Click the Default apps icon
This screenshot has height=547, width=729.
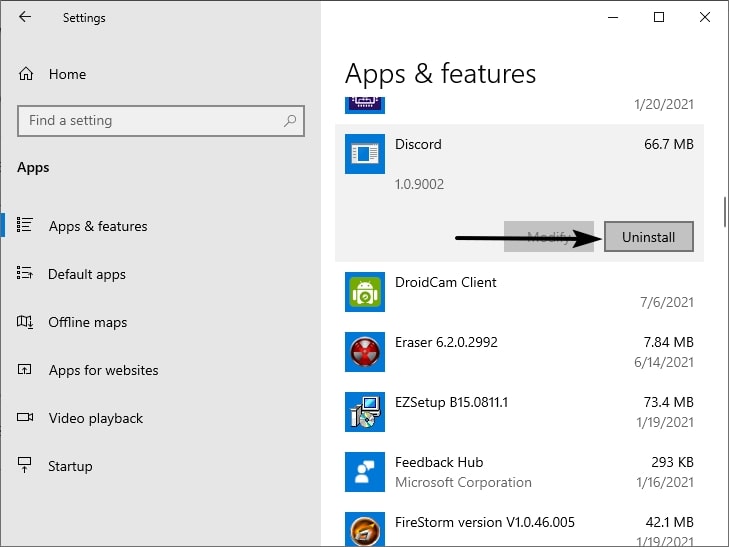tap(24, 273)
